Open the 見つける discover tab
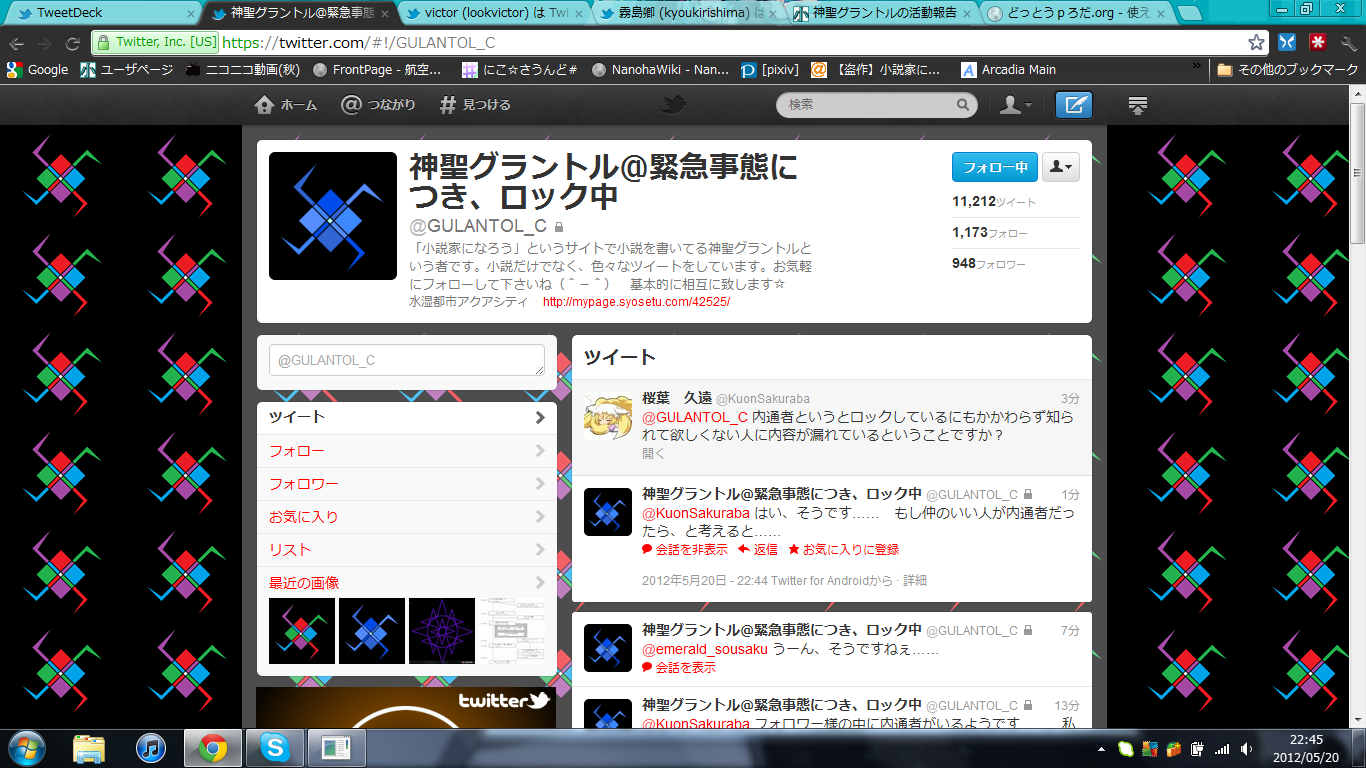Image resolution: width=1366 pixels, height=768 pixels. click(475, 104)
